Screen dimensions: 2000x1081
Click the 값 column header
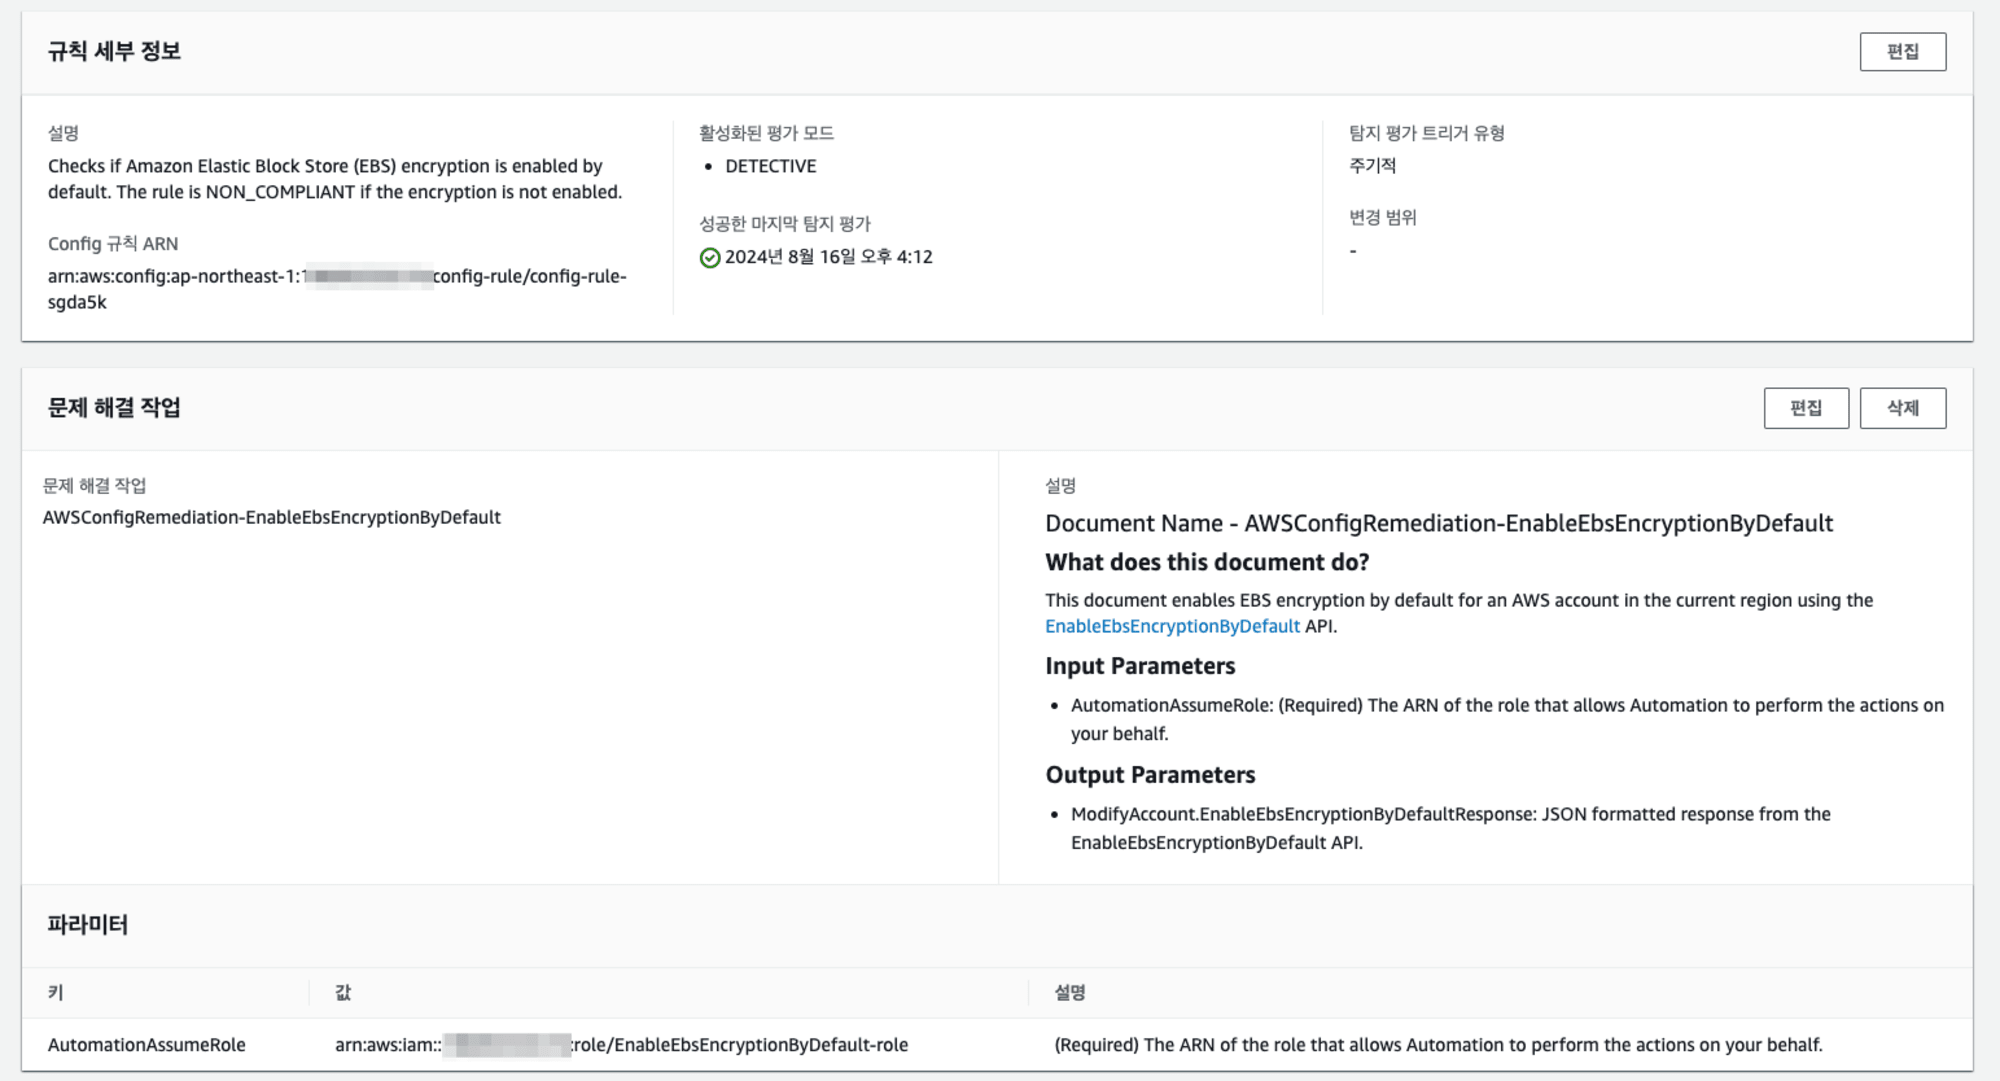(343, 992)
